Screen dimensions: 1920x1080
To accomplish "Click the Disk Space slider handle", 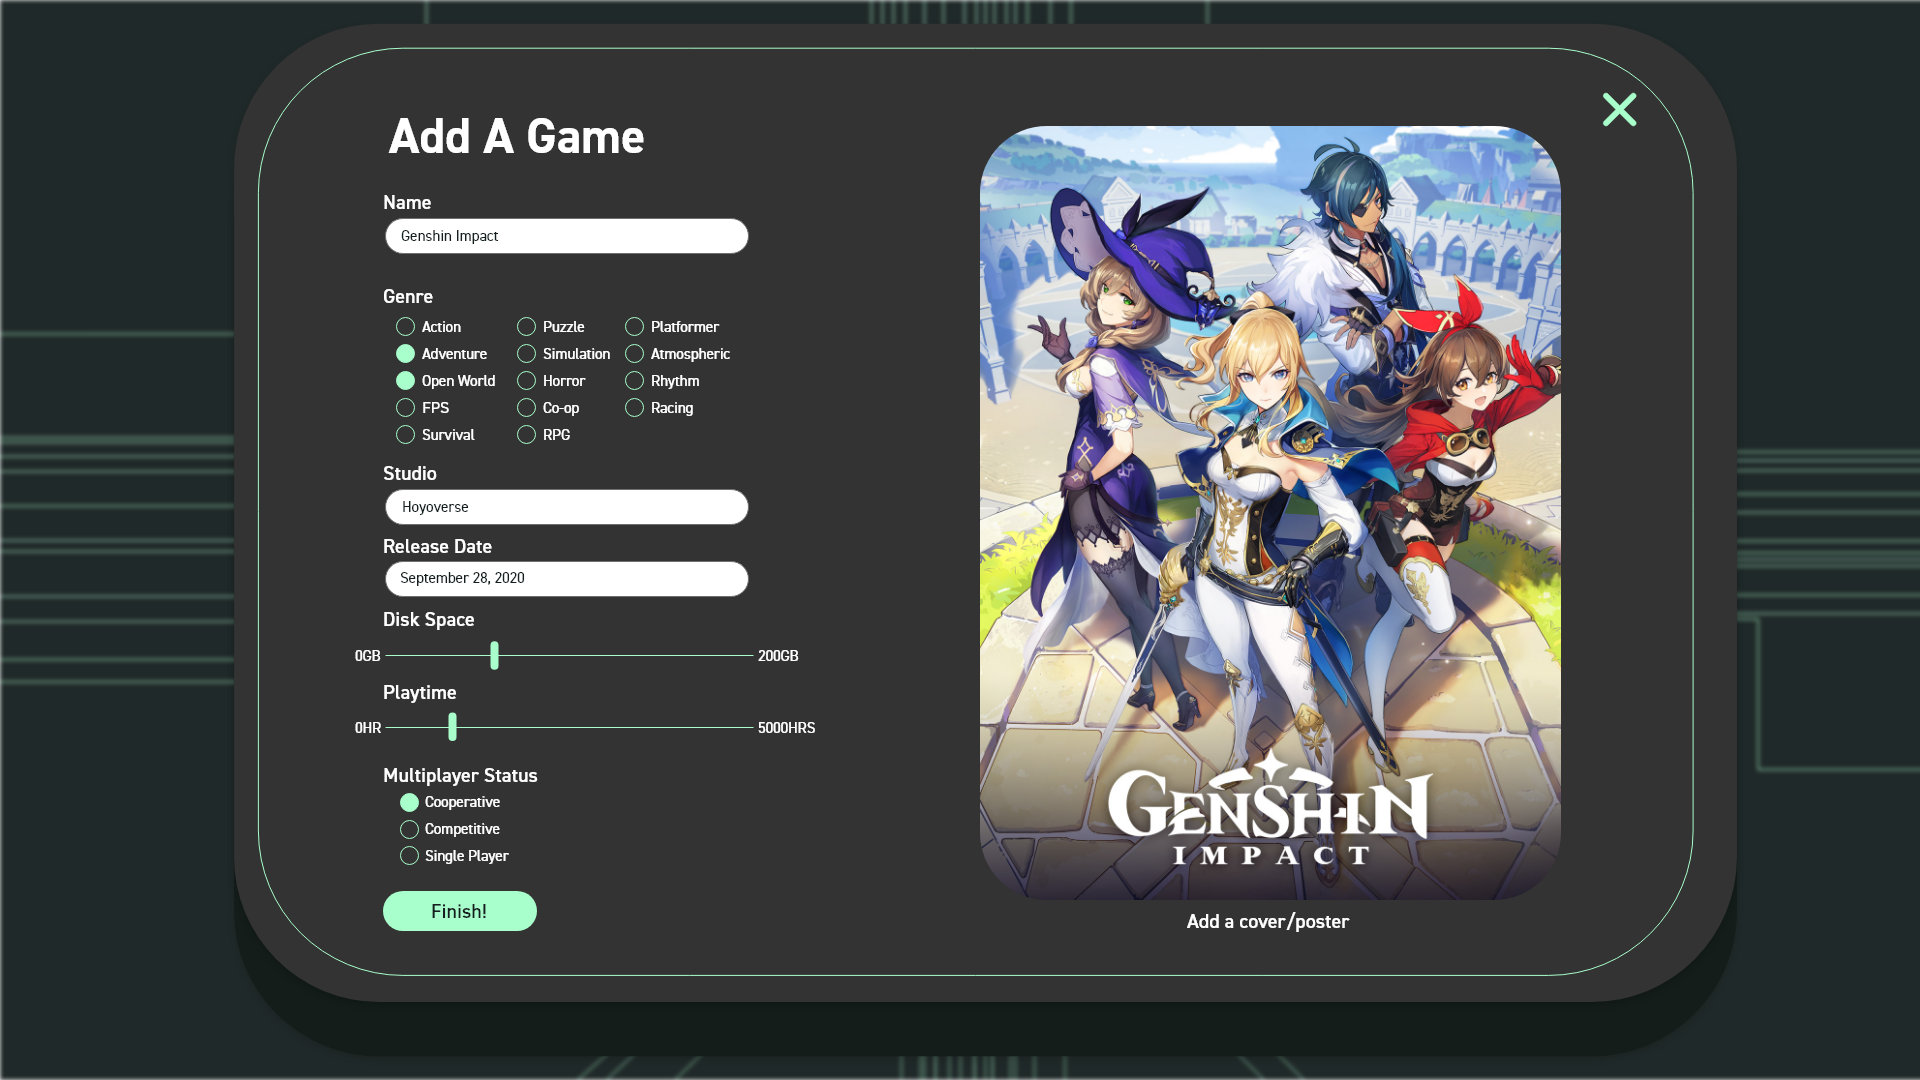I will click(494, 656).
